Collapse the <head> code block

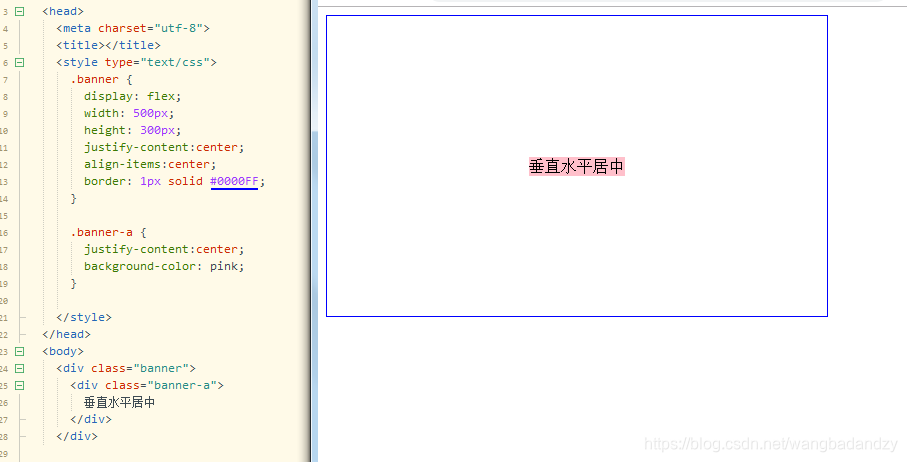[20, 11]
